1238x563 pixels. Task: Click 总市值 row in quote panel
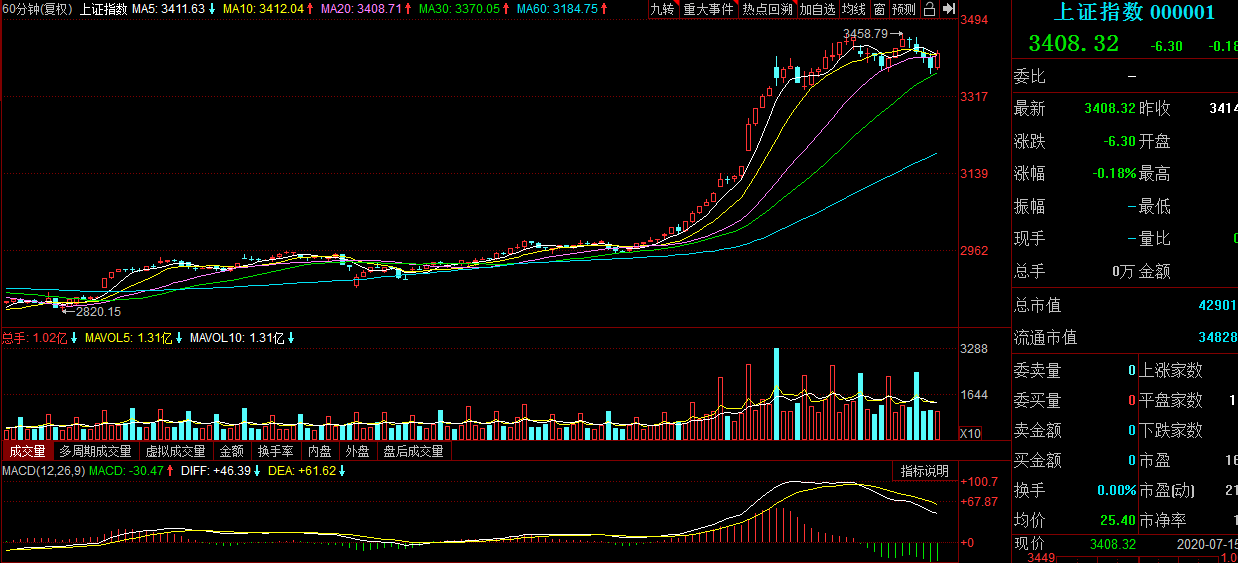[1125, 306]
